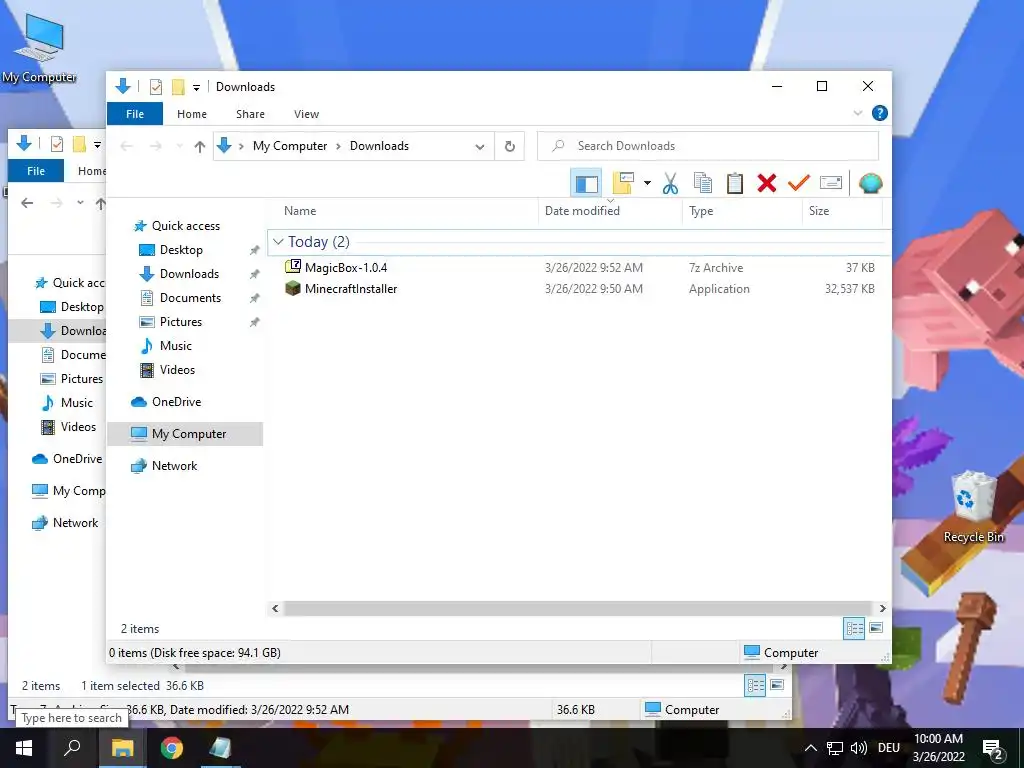1024x768 pixels.
Task: Open Documents in front window navigation pane
Action: pyautogui.click(x=190, y=298)
